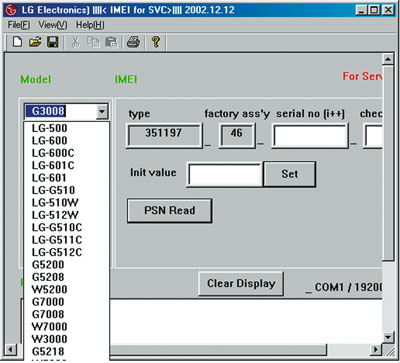400x363 pixels.
Task: Click the Paste clipboard icon
Action: point(111,42)
